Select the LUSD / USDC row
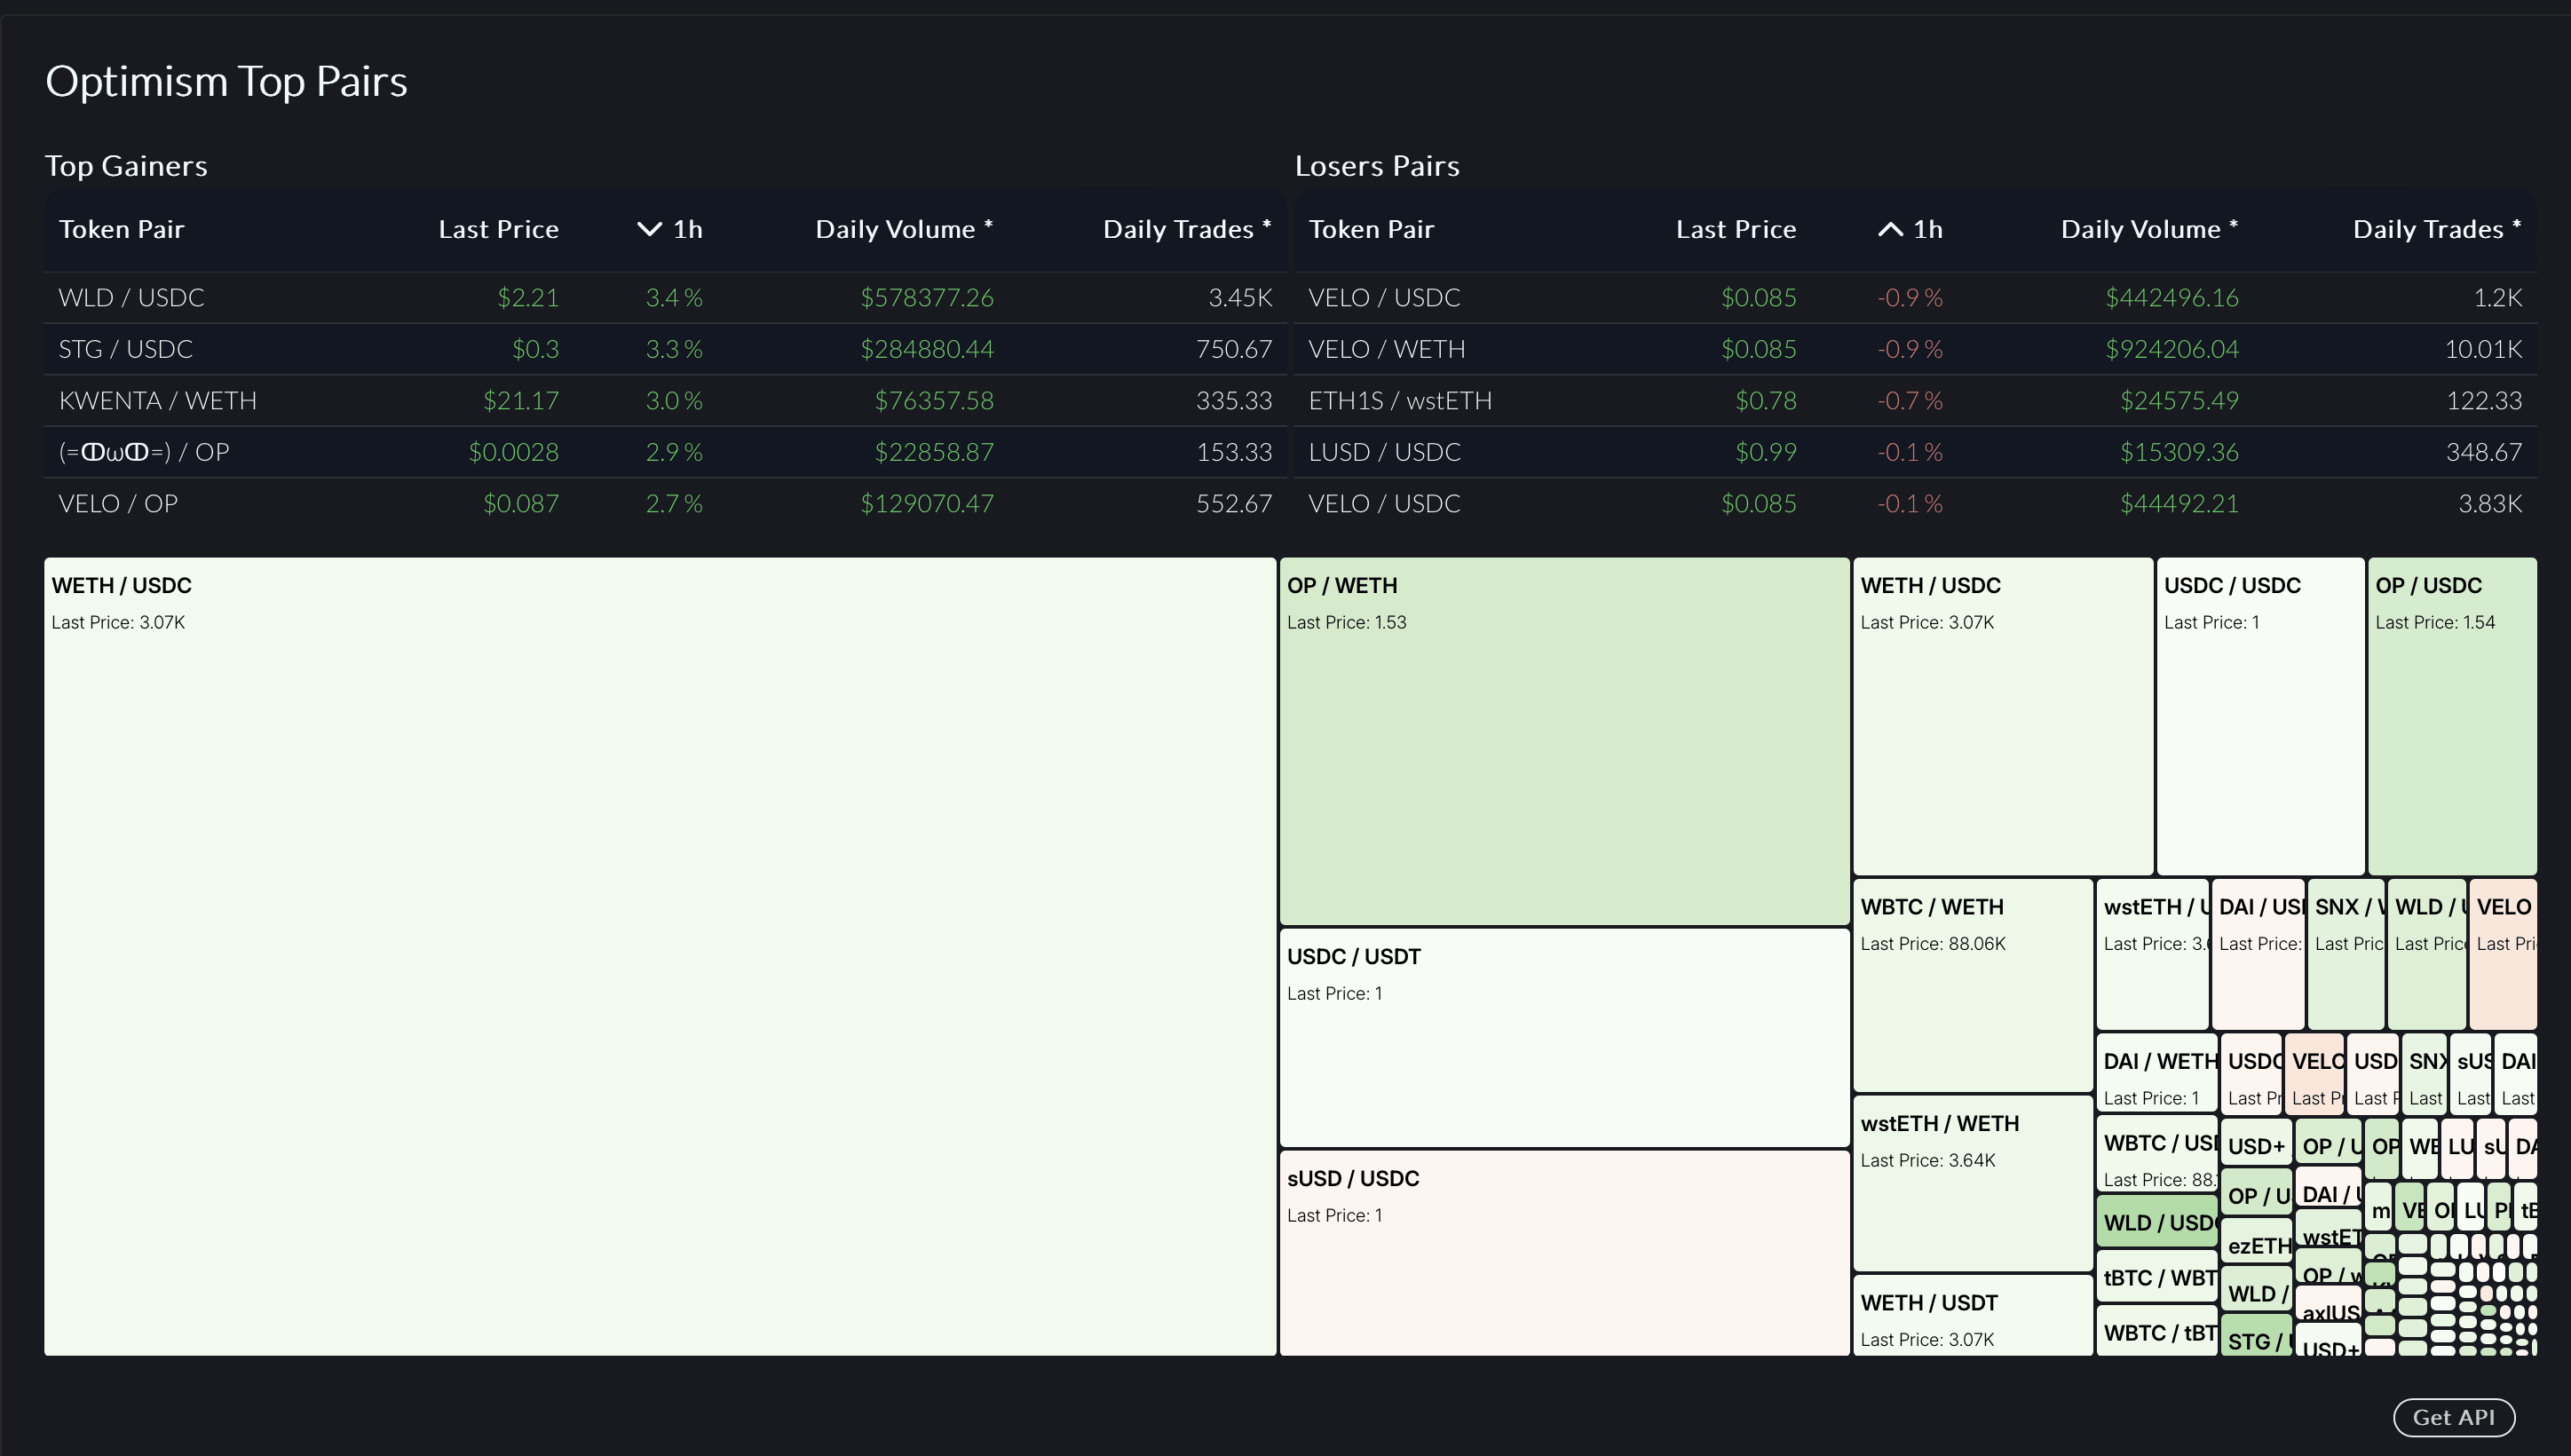Image resolution: width=2571 pixels, height=1456 pixels. point(1915,452)
